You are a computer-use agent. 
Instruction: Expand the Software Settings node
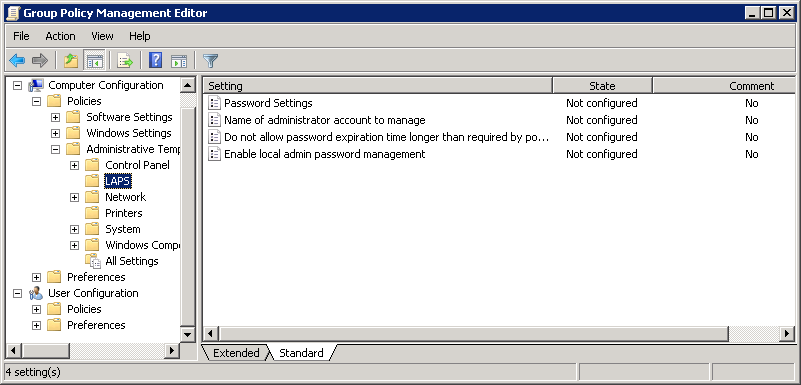pos(55,117)
